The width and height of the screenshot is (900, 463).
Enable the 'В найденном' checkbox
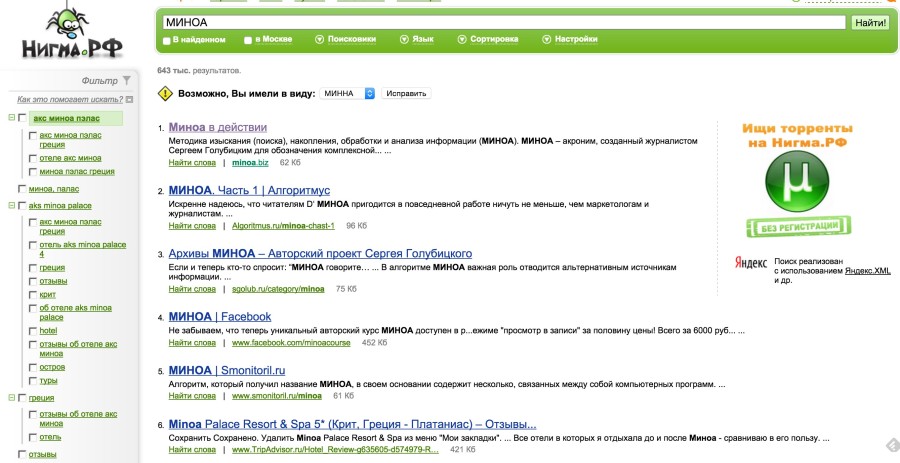pos(166,40)
